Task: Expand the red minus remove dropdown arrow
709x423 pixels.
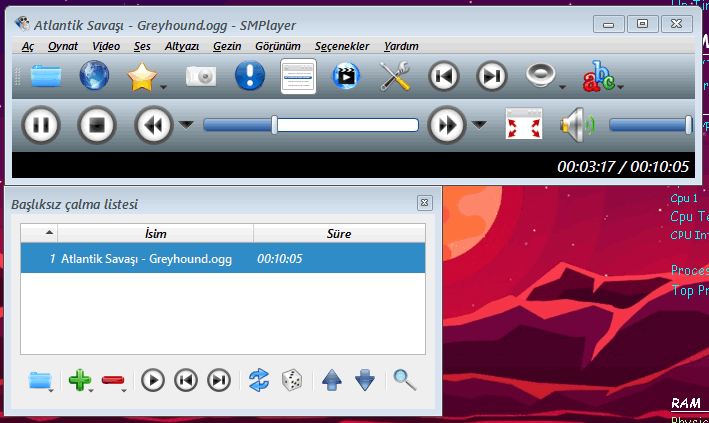Action: coord(124,390)
